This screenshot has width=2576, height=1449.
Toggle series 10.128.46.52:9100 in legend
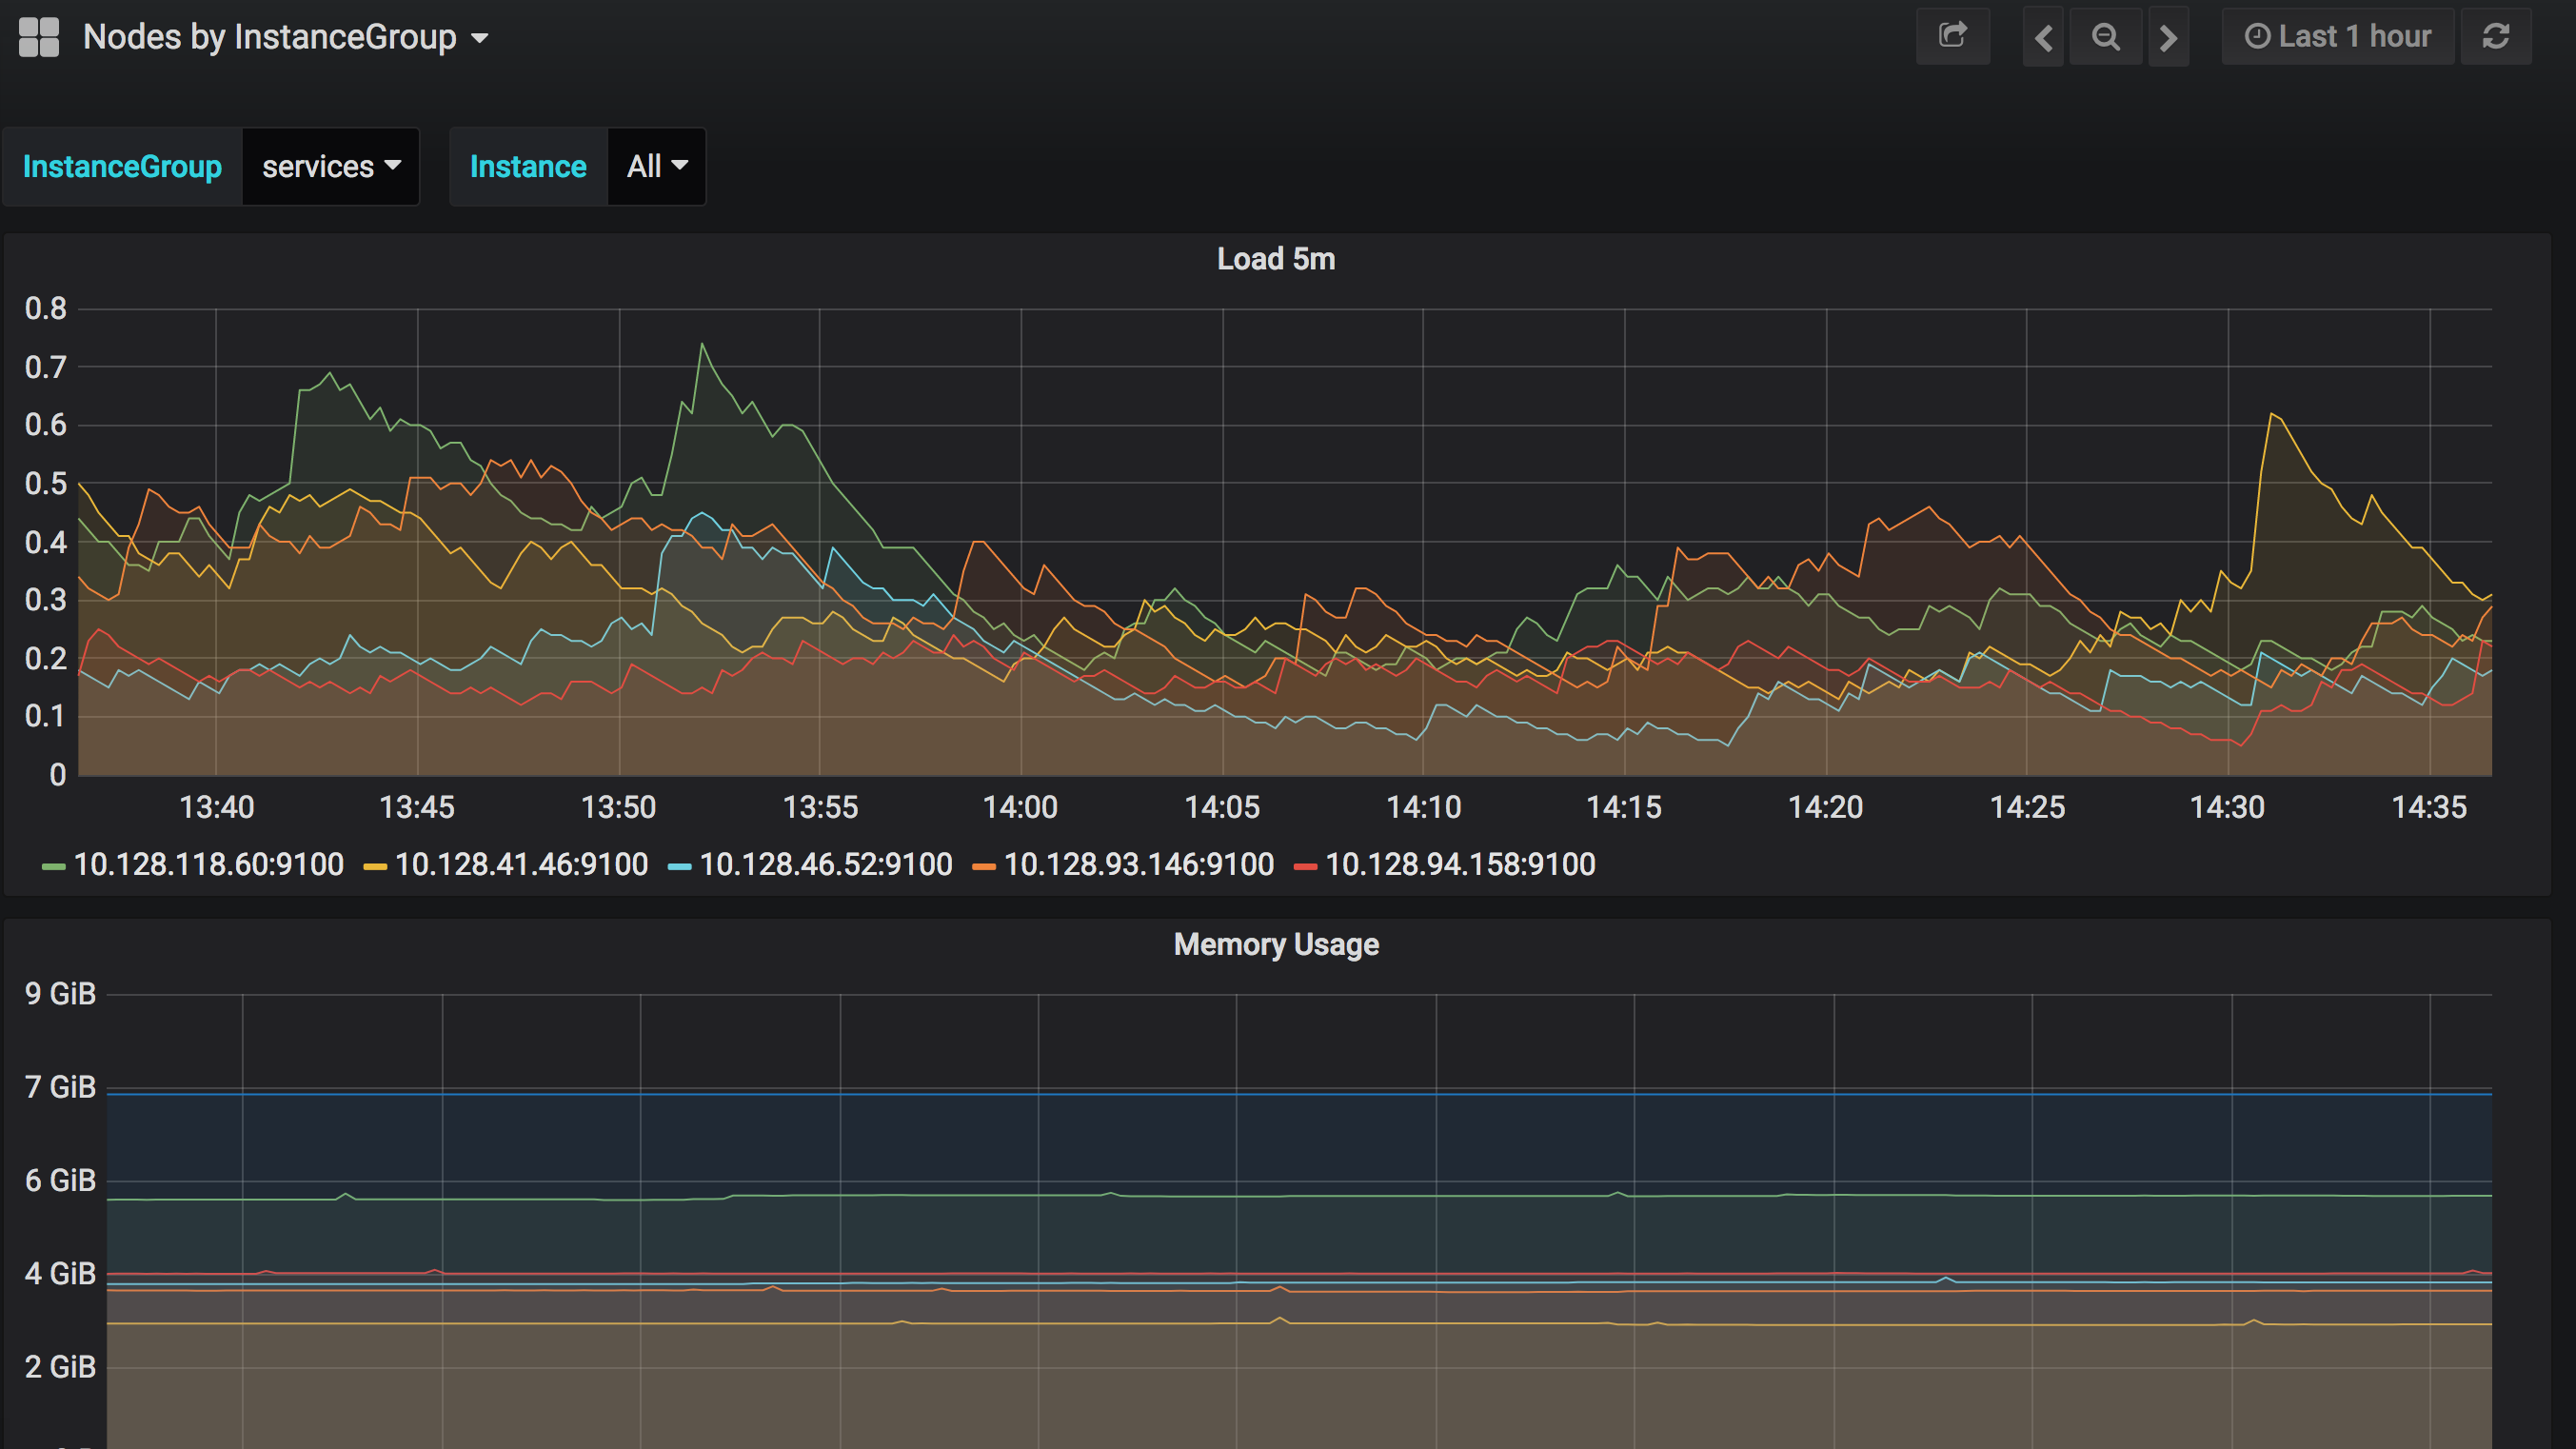825,864
